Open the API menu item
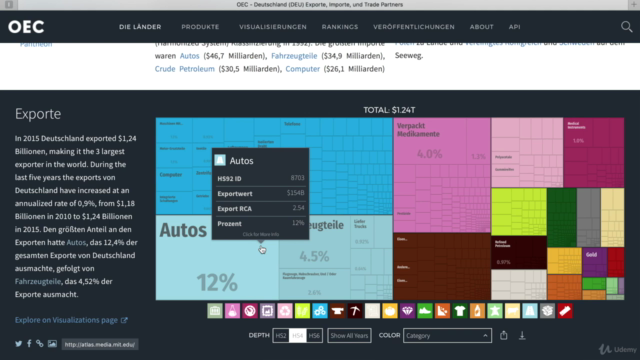 514,27
